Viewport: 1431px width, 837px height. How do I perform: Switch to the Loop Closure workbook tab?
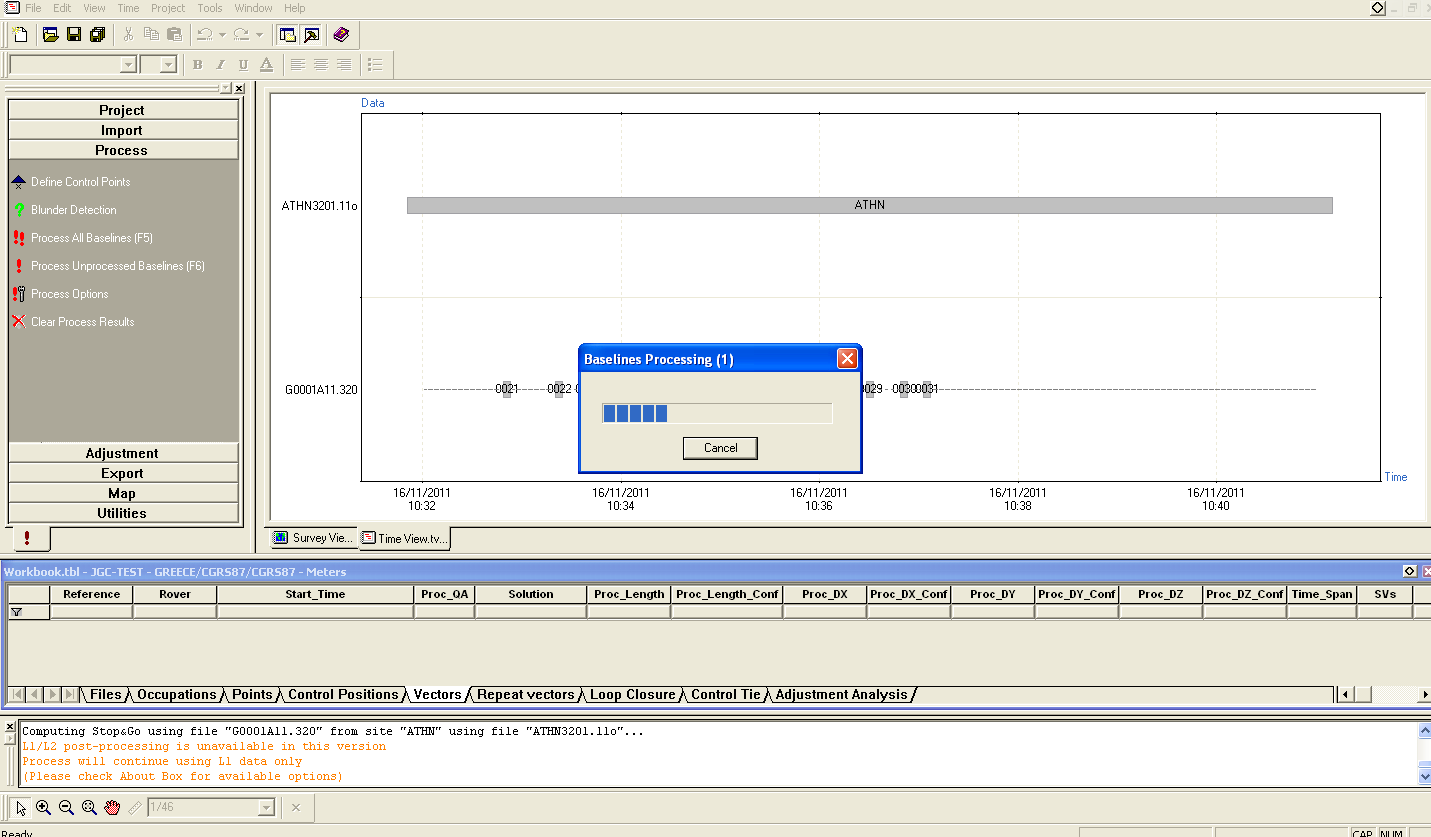pos(632,694)
